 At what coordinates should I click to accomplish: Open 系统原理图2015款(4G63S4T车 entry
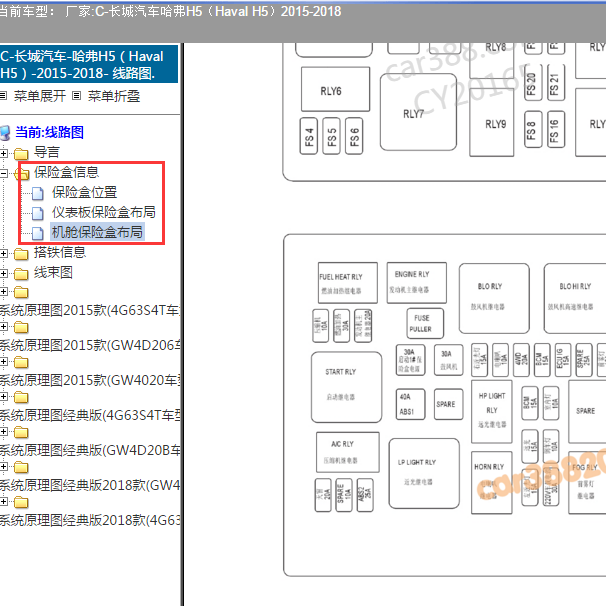click(x=90, y=310)
